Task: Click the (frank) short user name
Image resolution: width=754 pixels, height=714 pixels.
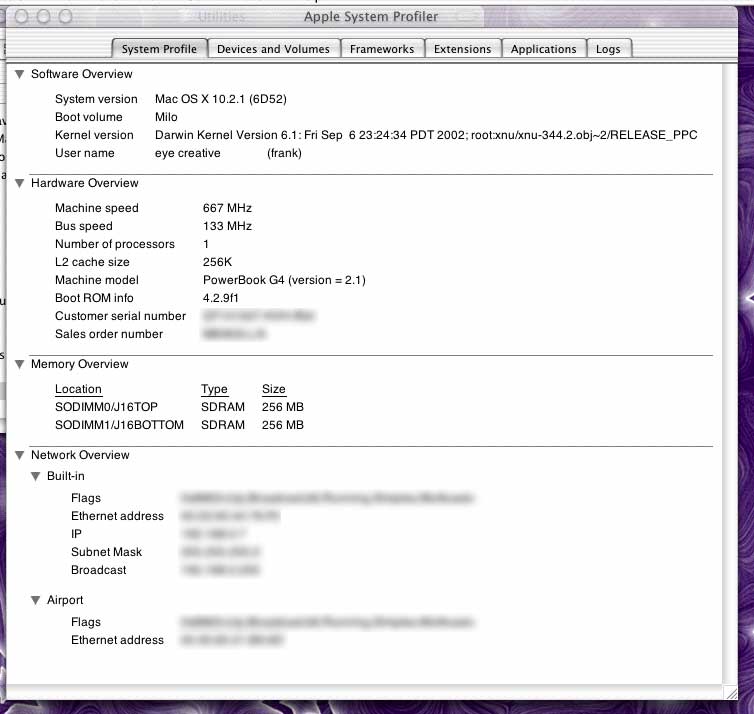Action: 284,153
